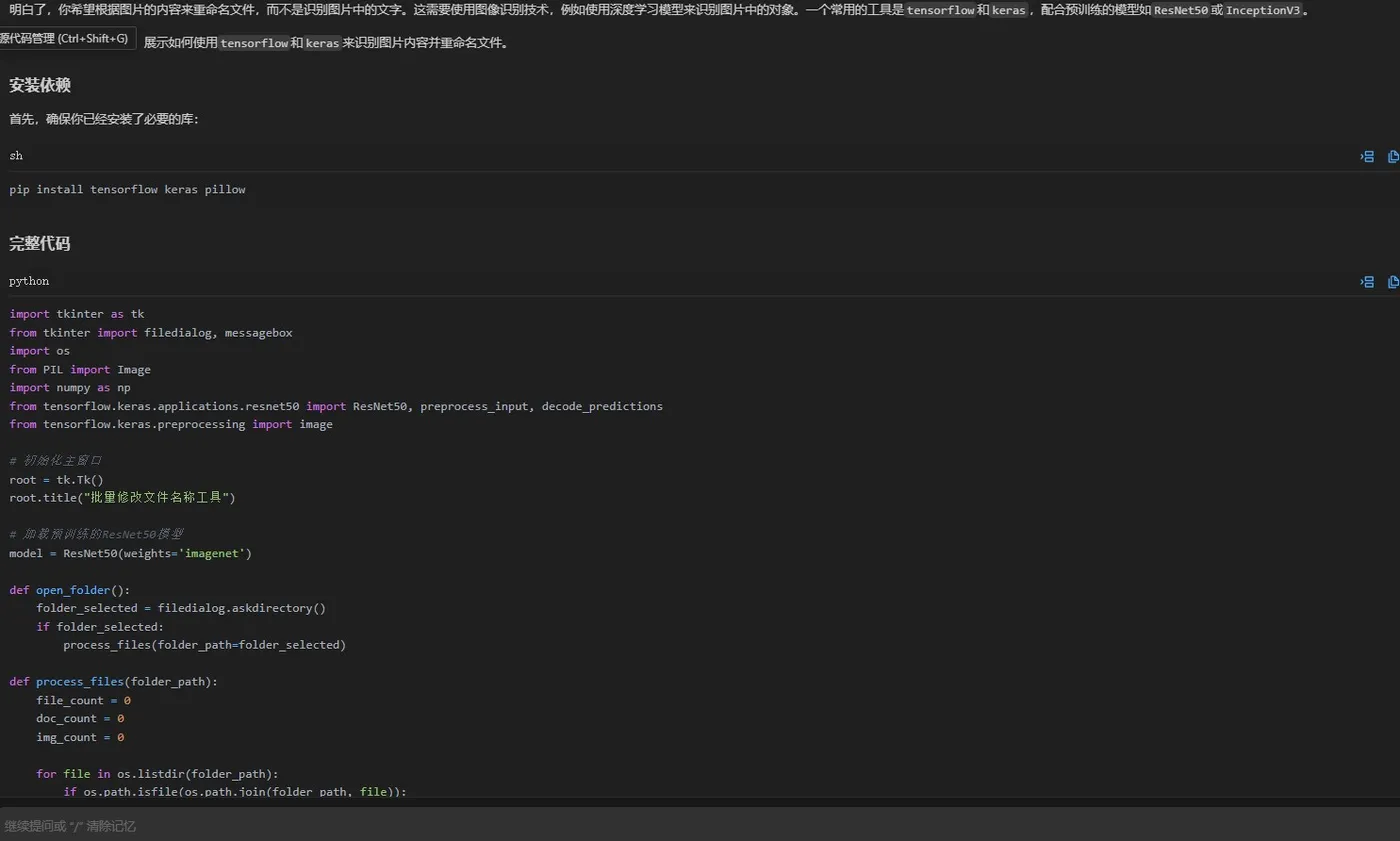1400x841 pixels.
Task: Click the inline ResNet50 tag in the first paragraph
Action: pyautogui.click(x=1181, y=11)
